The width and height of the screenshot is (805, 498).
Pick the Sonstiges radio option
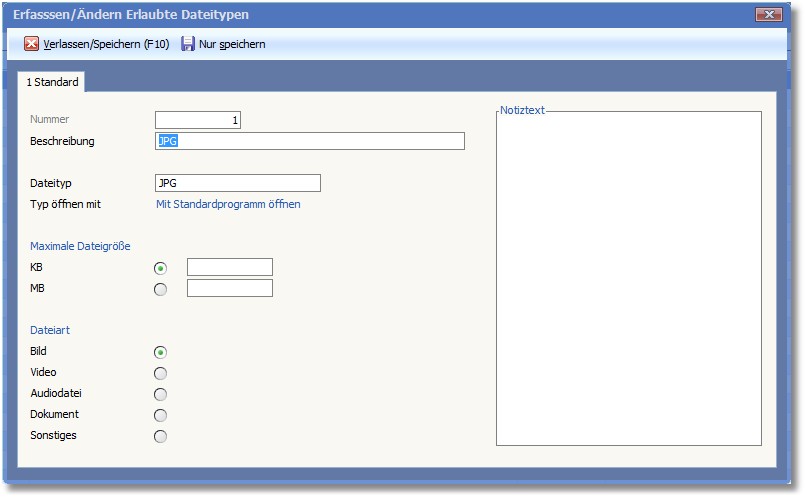pos(160,436)
